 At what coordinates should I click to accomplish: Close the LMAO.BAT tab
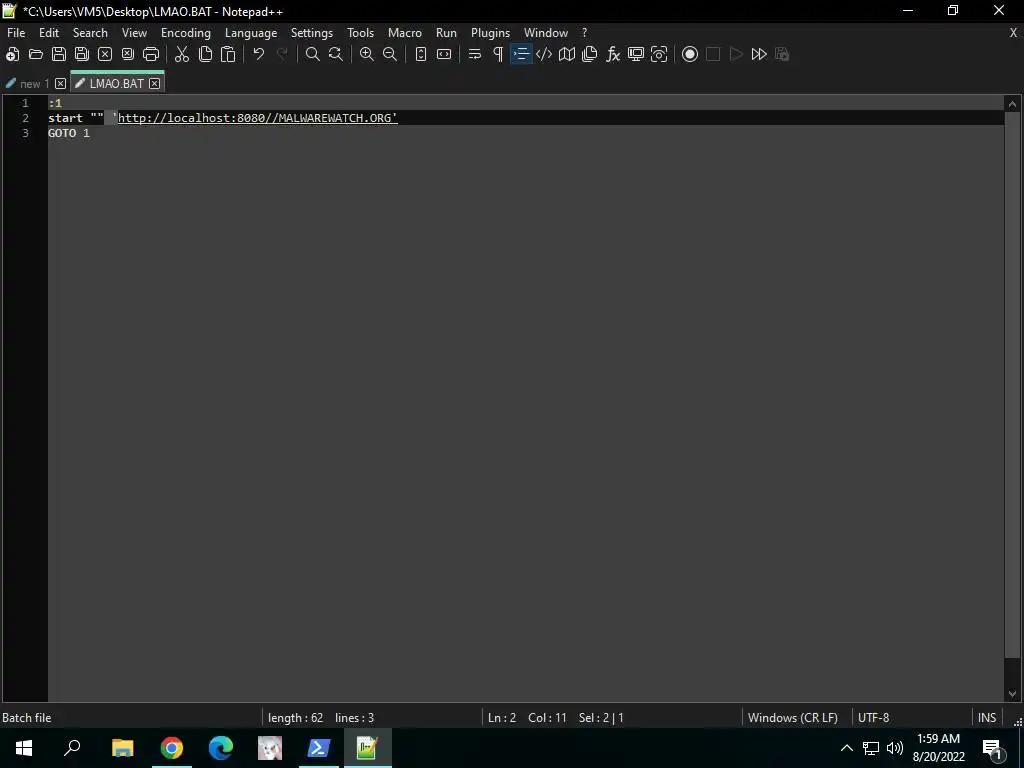click(154, 84)
